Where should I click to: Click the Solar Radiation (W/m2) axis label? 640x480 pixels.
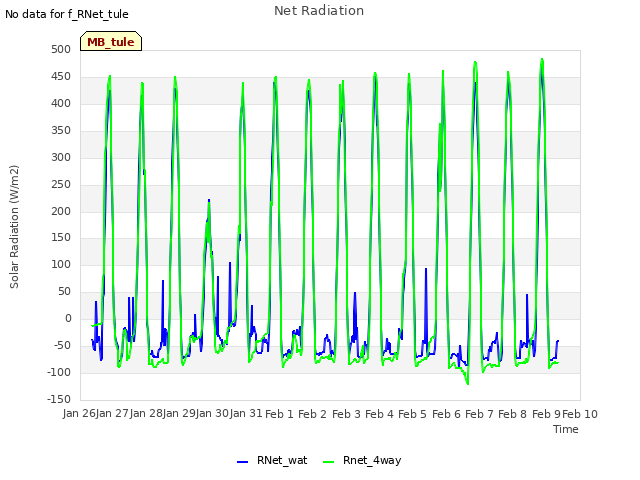pyautogui.click(x=14, y=227)
